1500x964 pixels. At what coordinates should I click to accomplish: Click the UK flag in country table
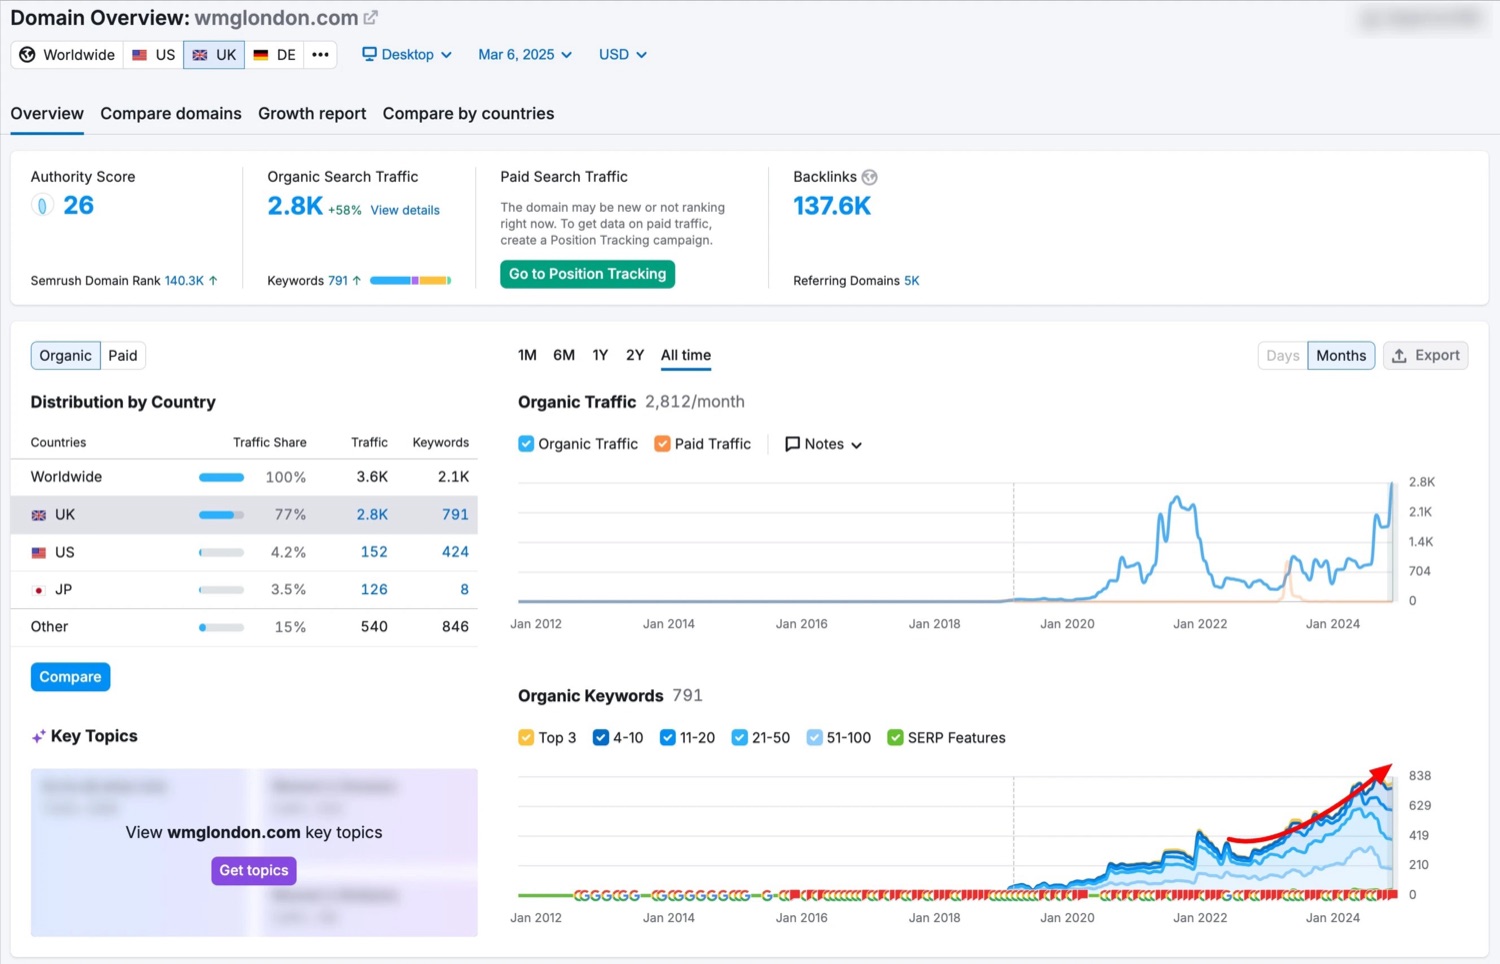(x=39, y=515)
